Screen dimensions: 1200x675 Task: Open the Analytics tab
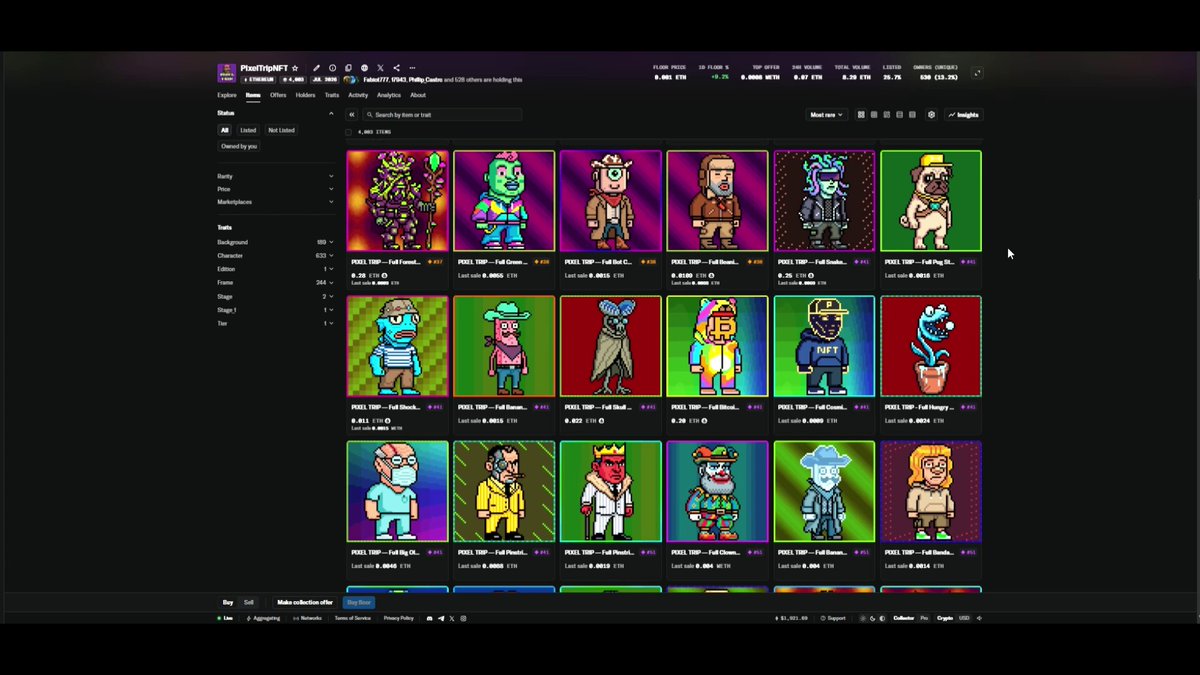pyautogui.click(x=389, y=95)
